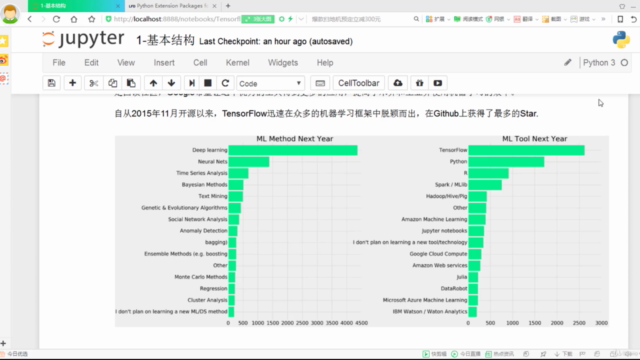Open 今日直播 in the status bar
Viewport: 640px width, 360px height.
pos(466,354)
